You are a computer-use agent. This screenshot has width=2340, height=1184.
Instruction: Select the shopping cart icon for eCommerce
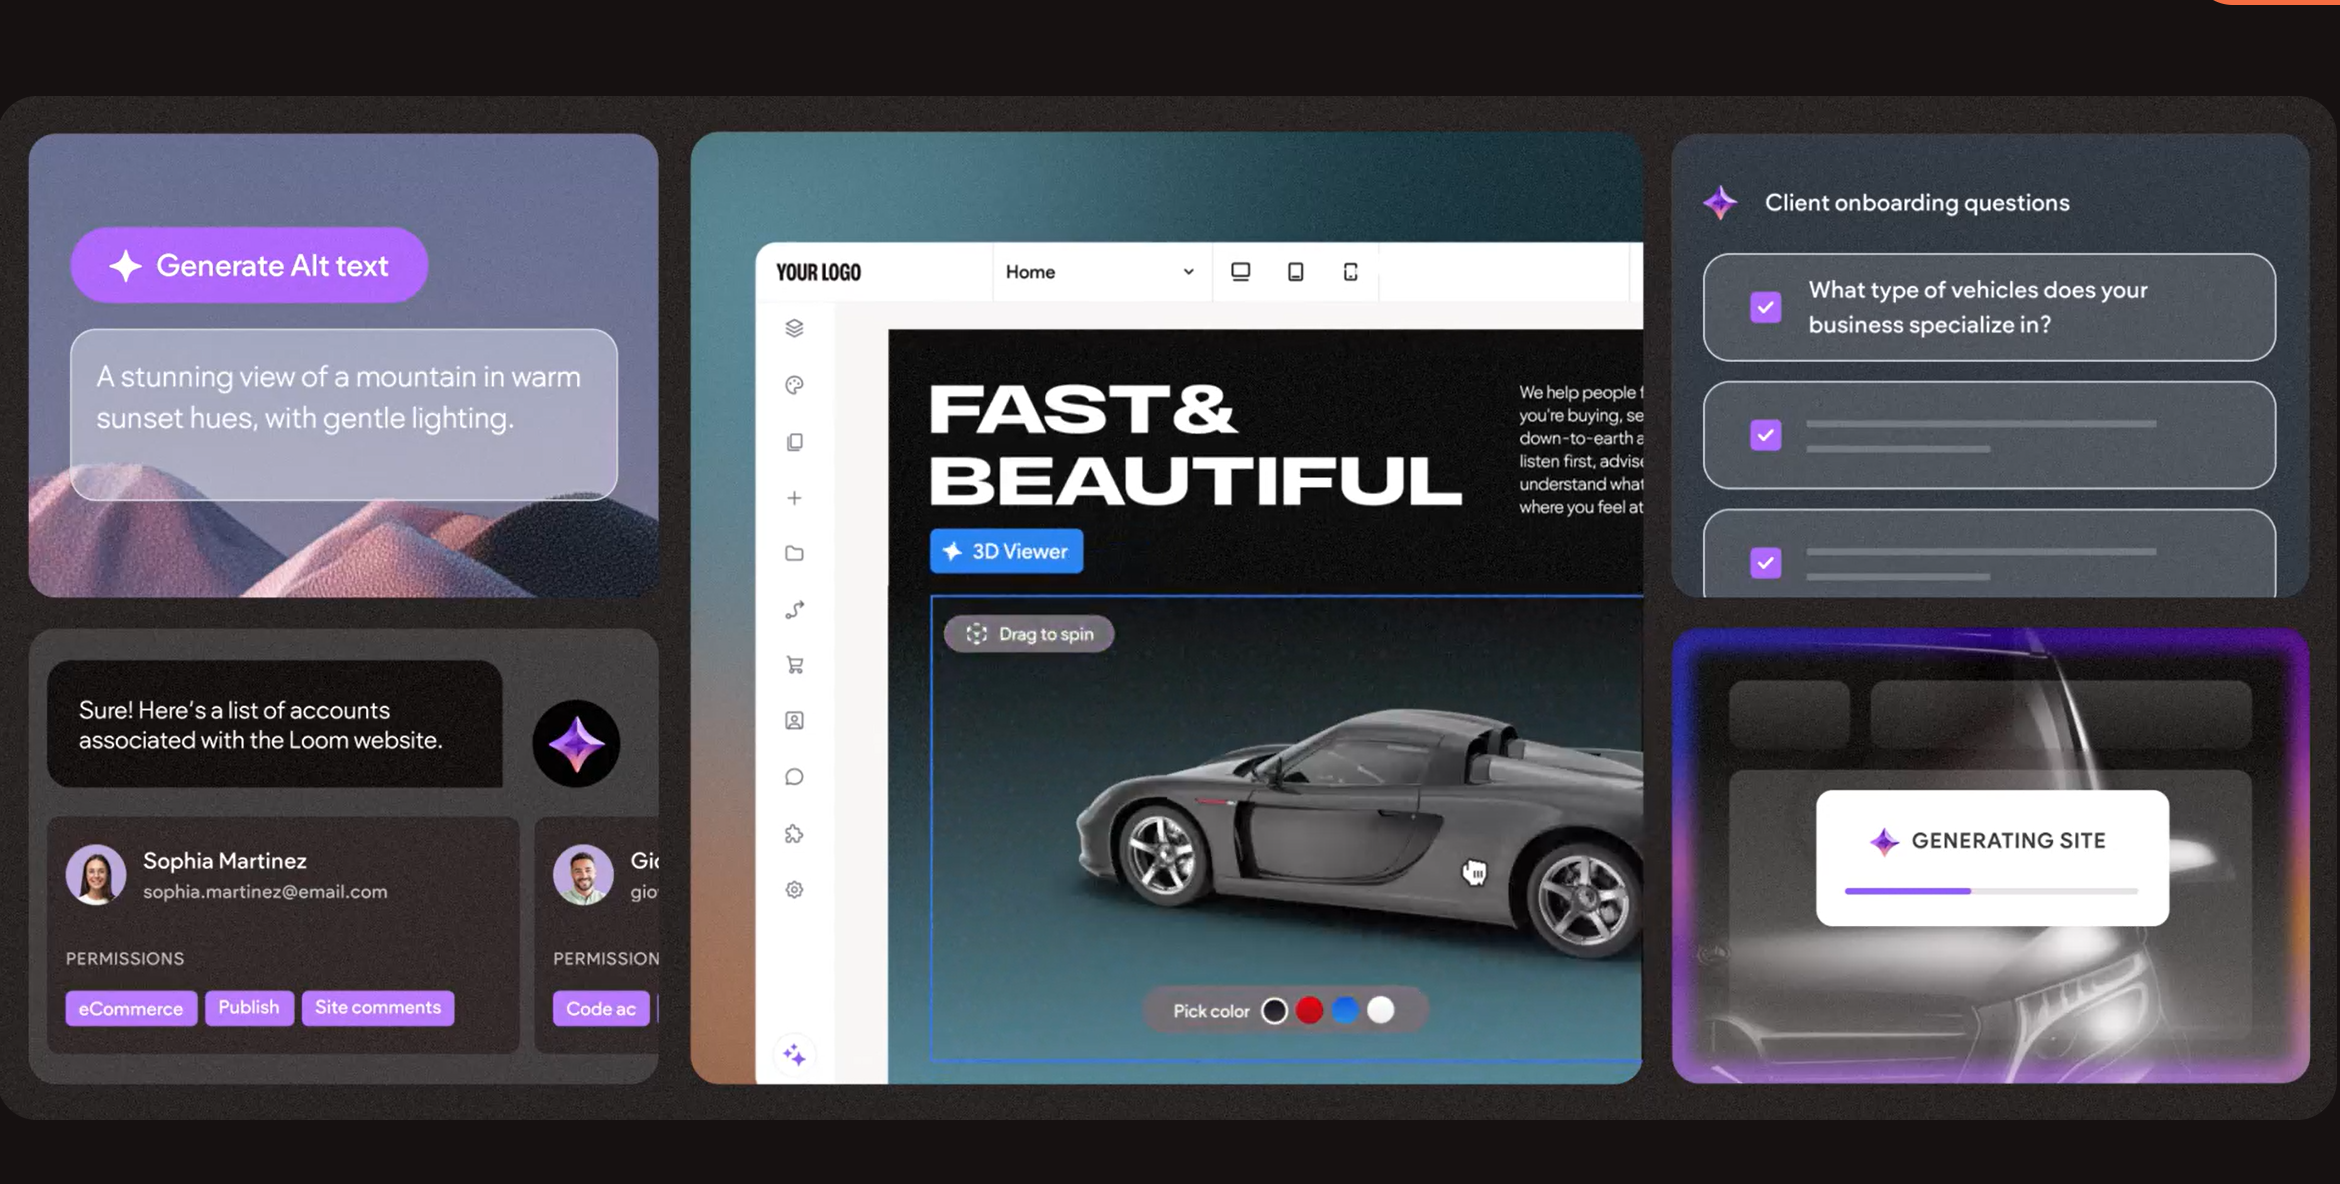coord(794,665)
